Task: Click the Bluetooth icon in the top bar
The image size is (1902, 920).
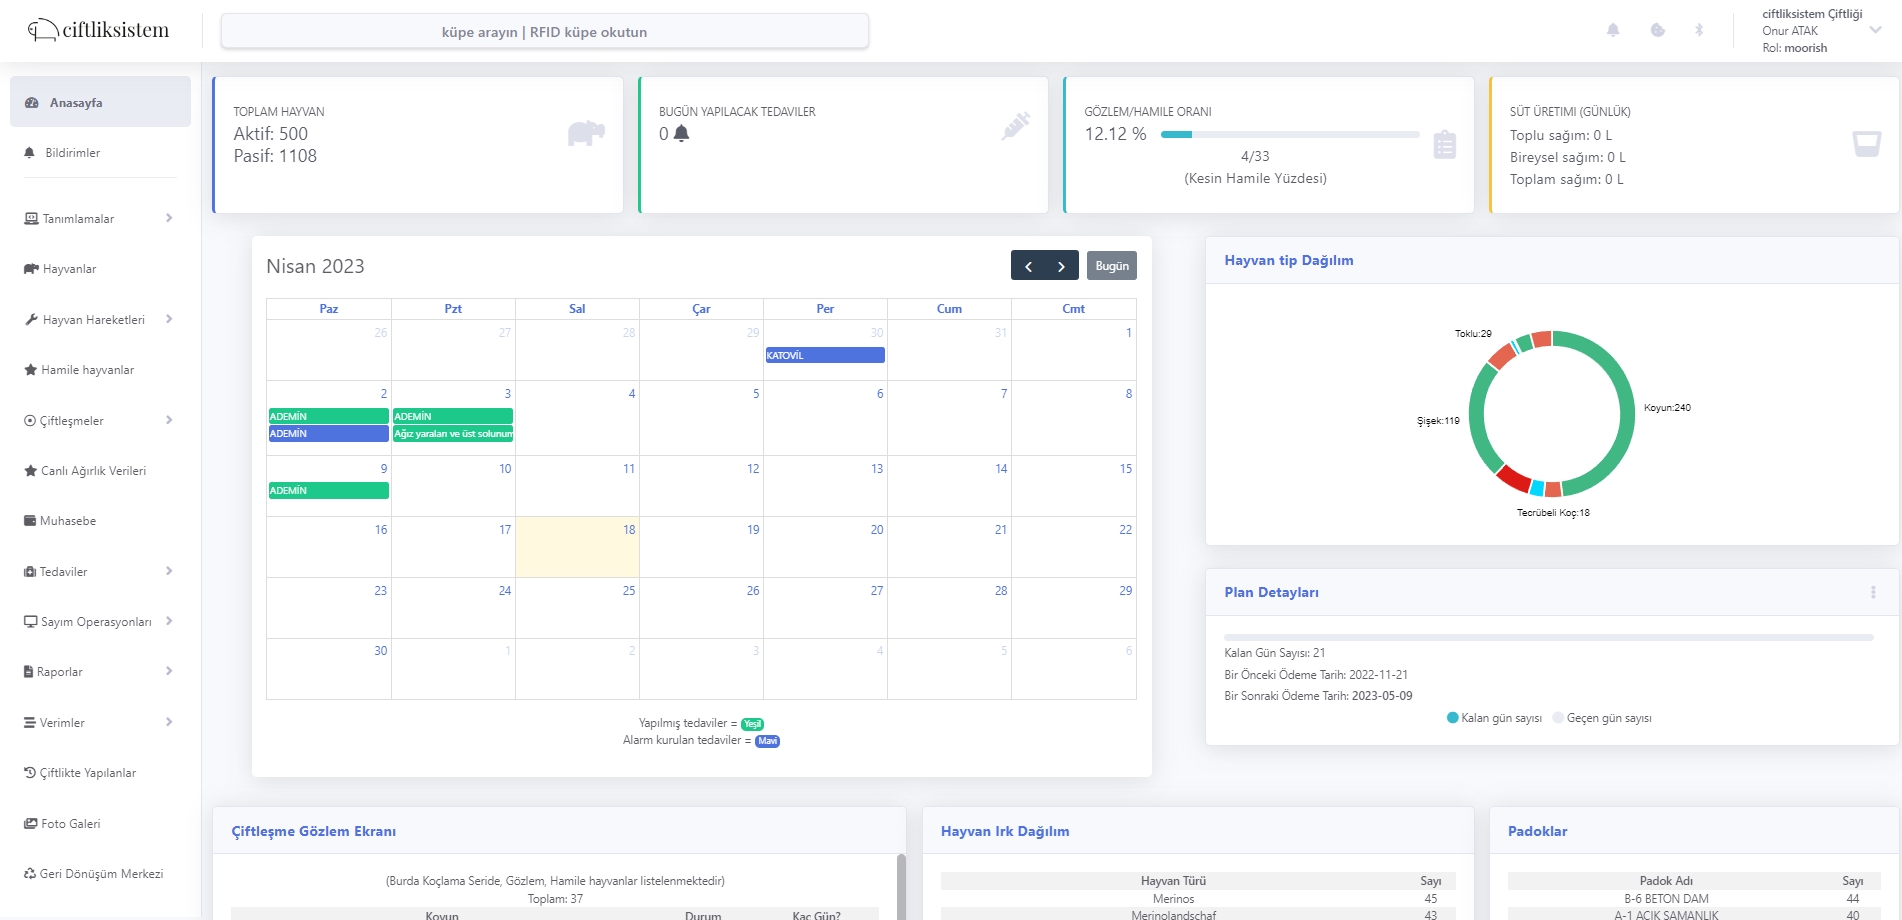Action: click(x=1699, y=30)
